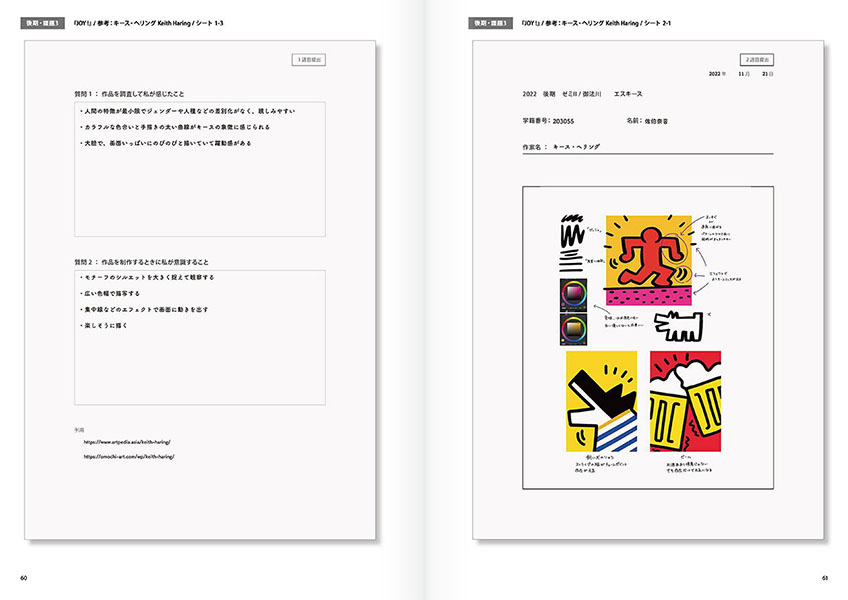Click the bullet starting 広い色幅

click(x=110, y=293)
